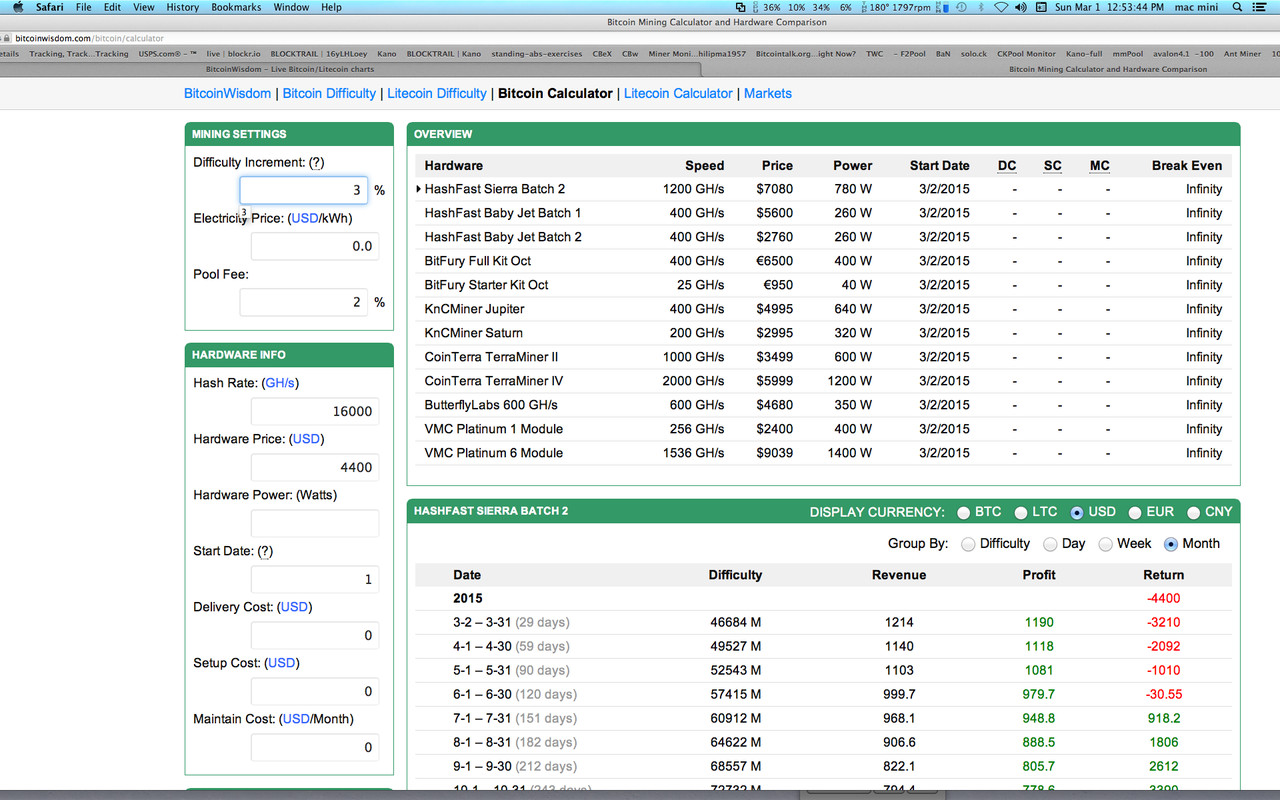The width and height of the screenshot is (1280, 800).
Task: Select EUR display currency
Action: click(1135, 512)
